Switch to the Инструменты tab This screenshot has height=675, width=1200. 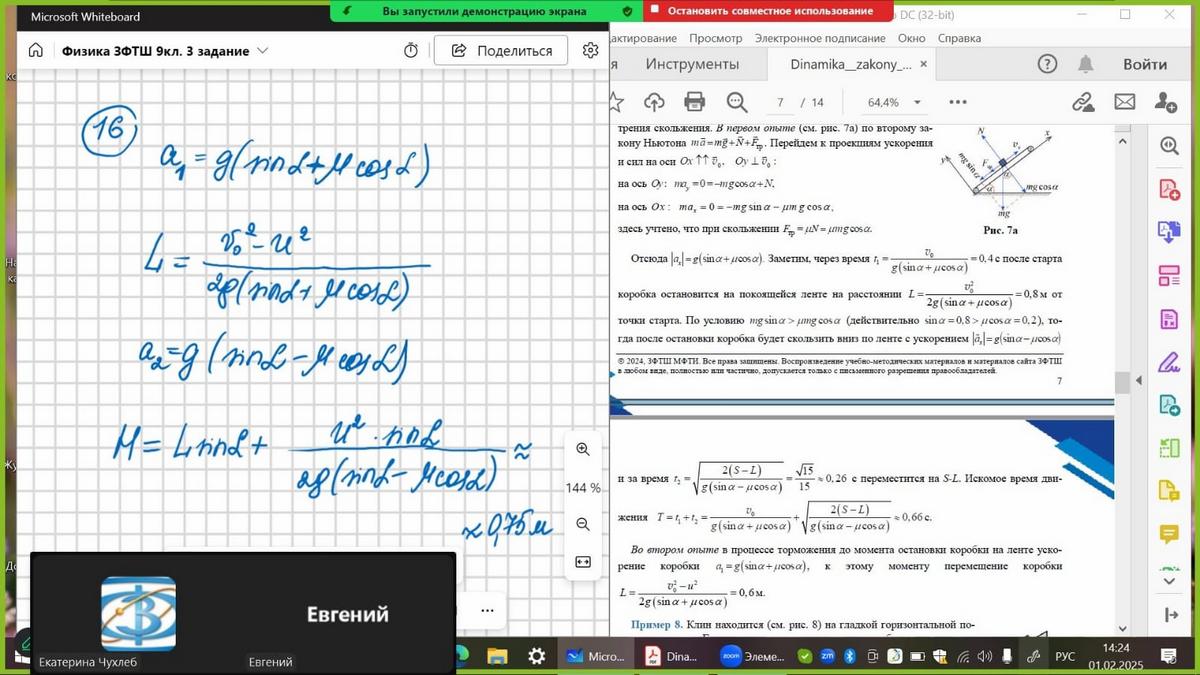click(x=692, y=64)
